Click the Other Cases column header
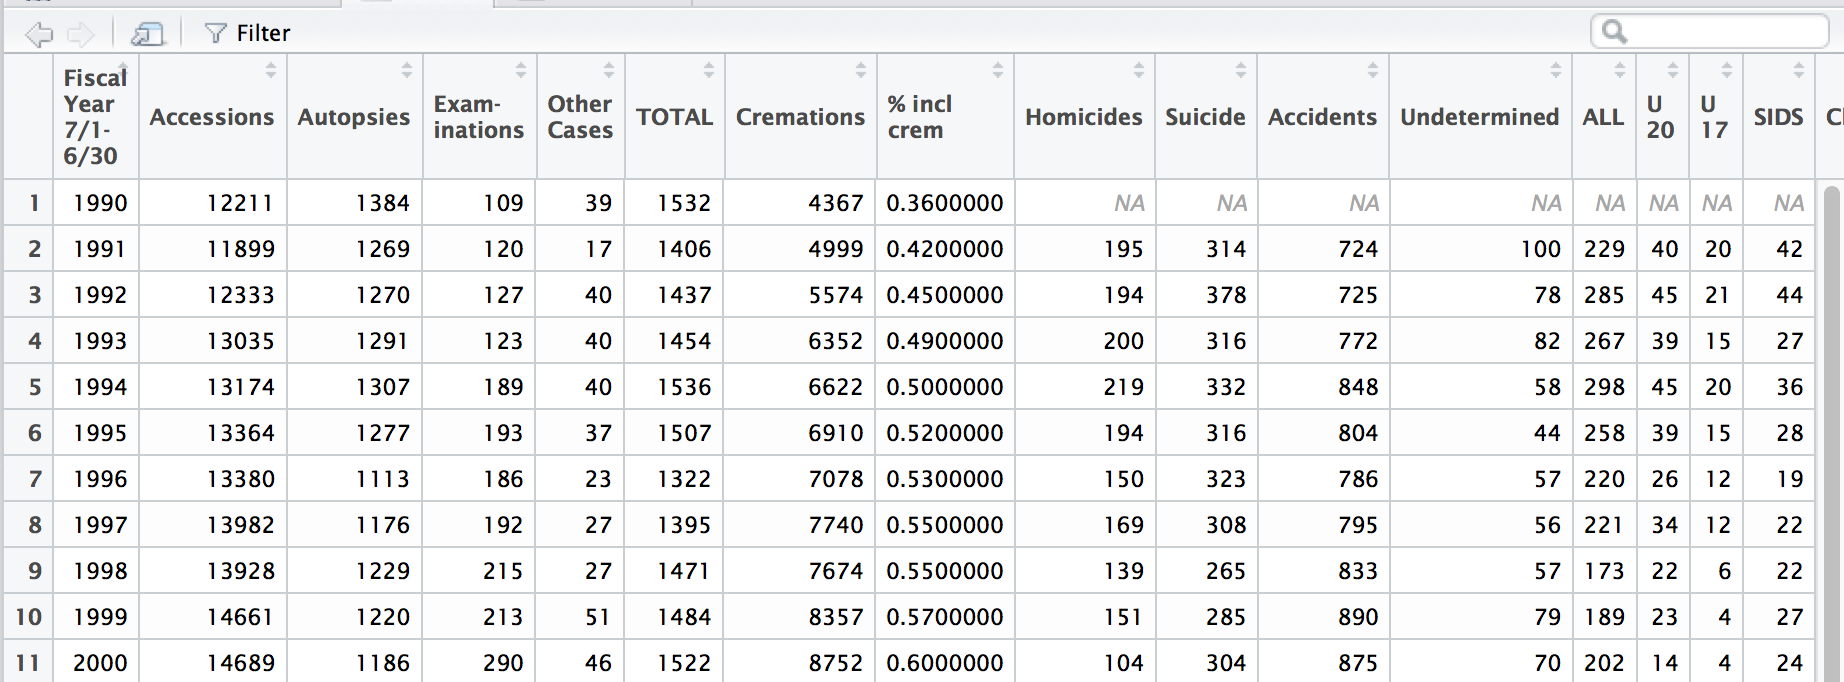Viewport: 1844px width, 682px height. tap(580, 117)
